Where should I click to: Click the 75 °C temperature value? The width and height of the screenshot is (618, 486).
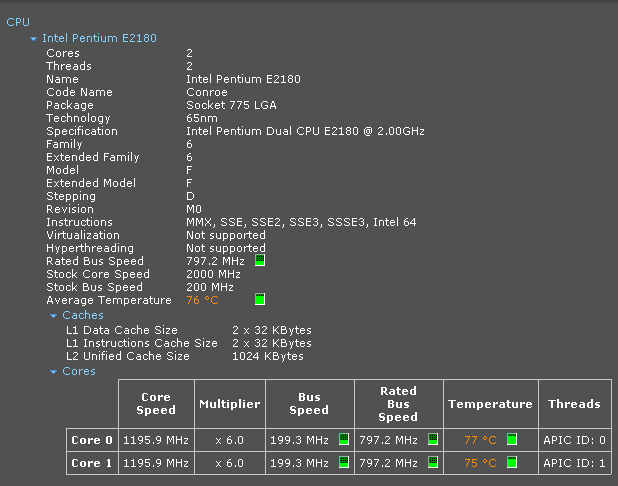point(480,463)
